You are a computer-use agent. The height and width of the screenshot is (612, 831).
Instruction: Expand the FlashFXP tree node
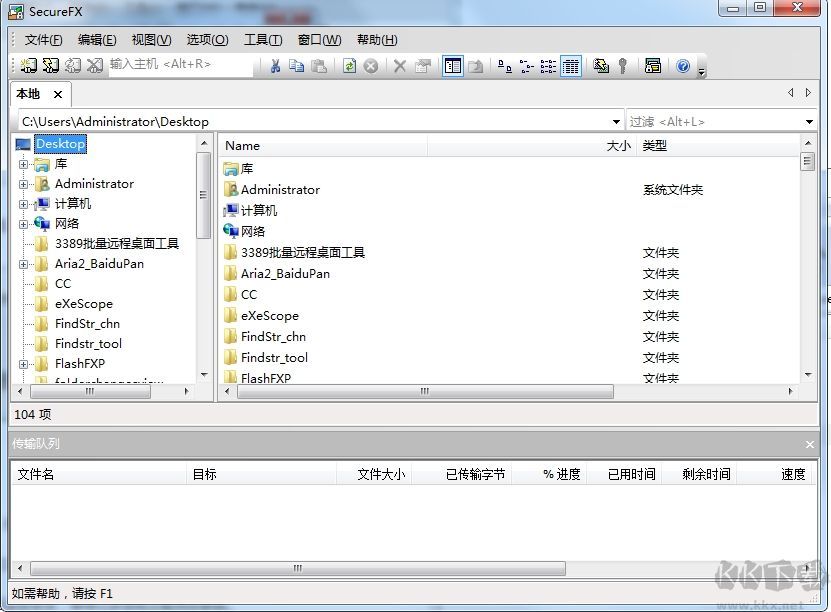click(23, 364)
